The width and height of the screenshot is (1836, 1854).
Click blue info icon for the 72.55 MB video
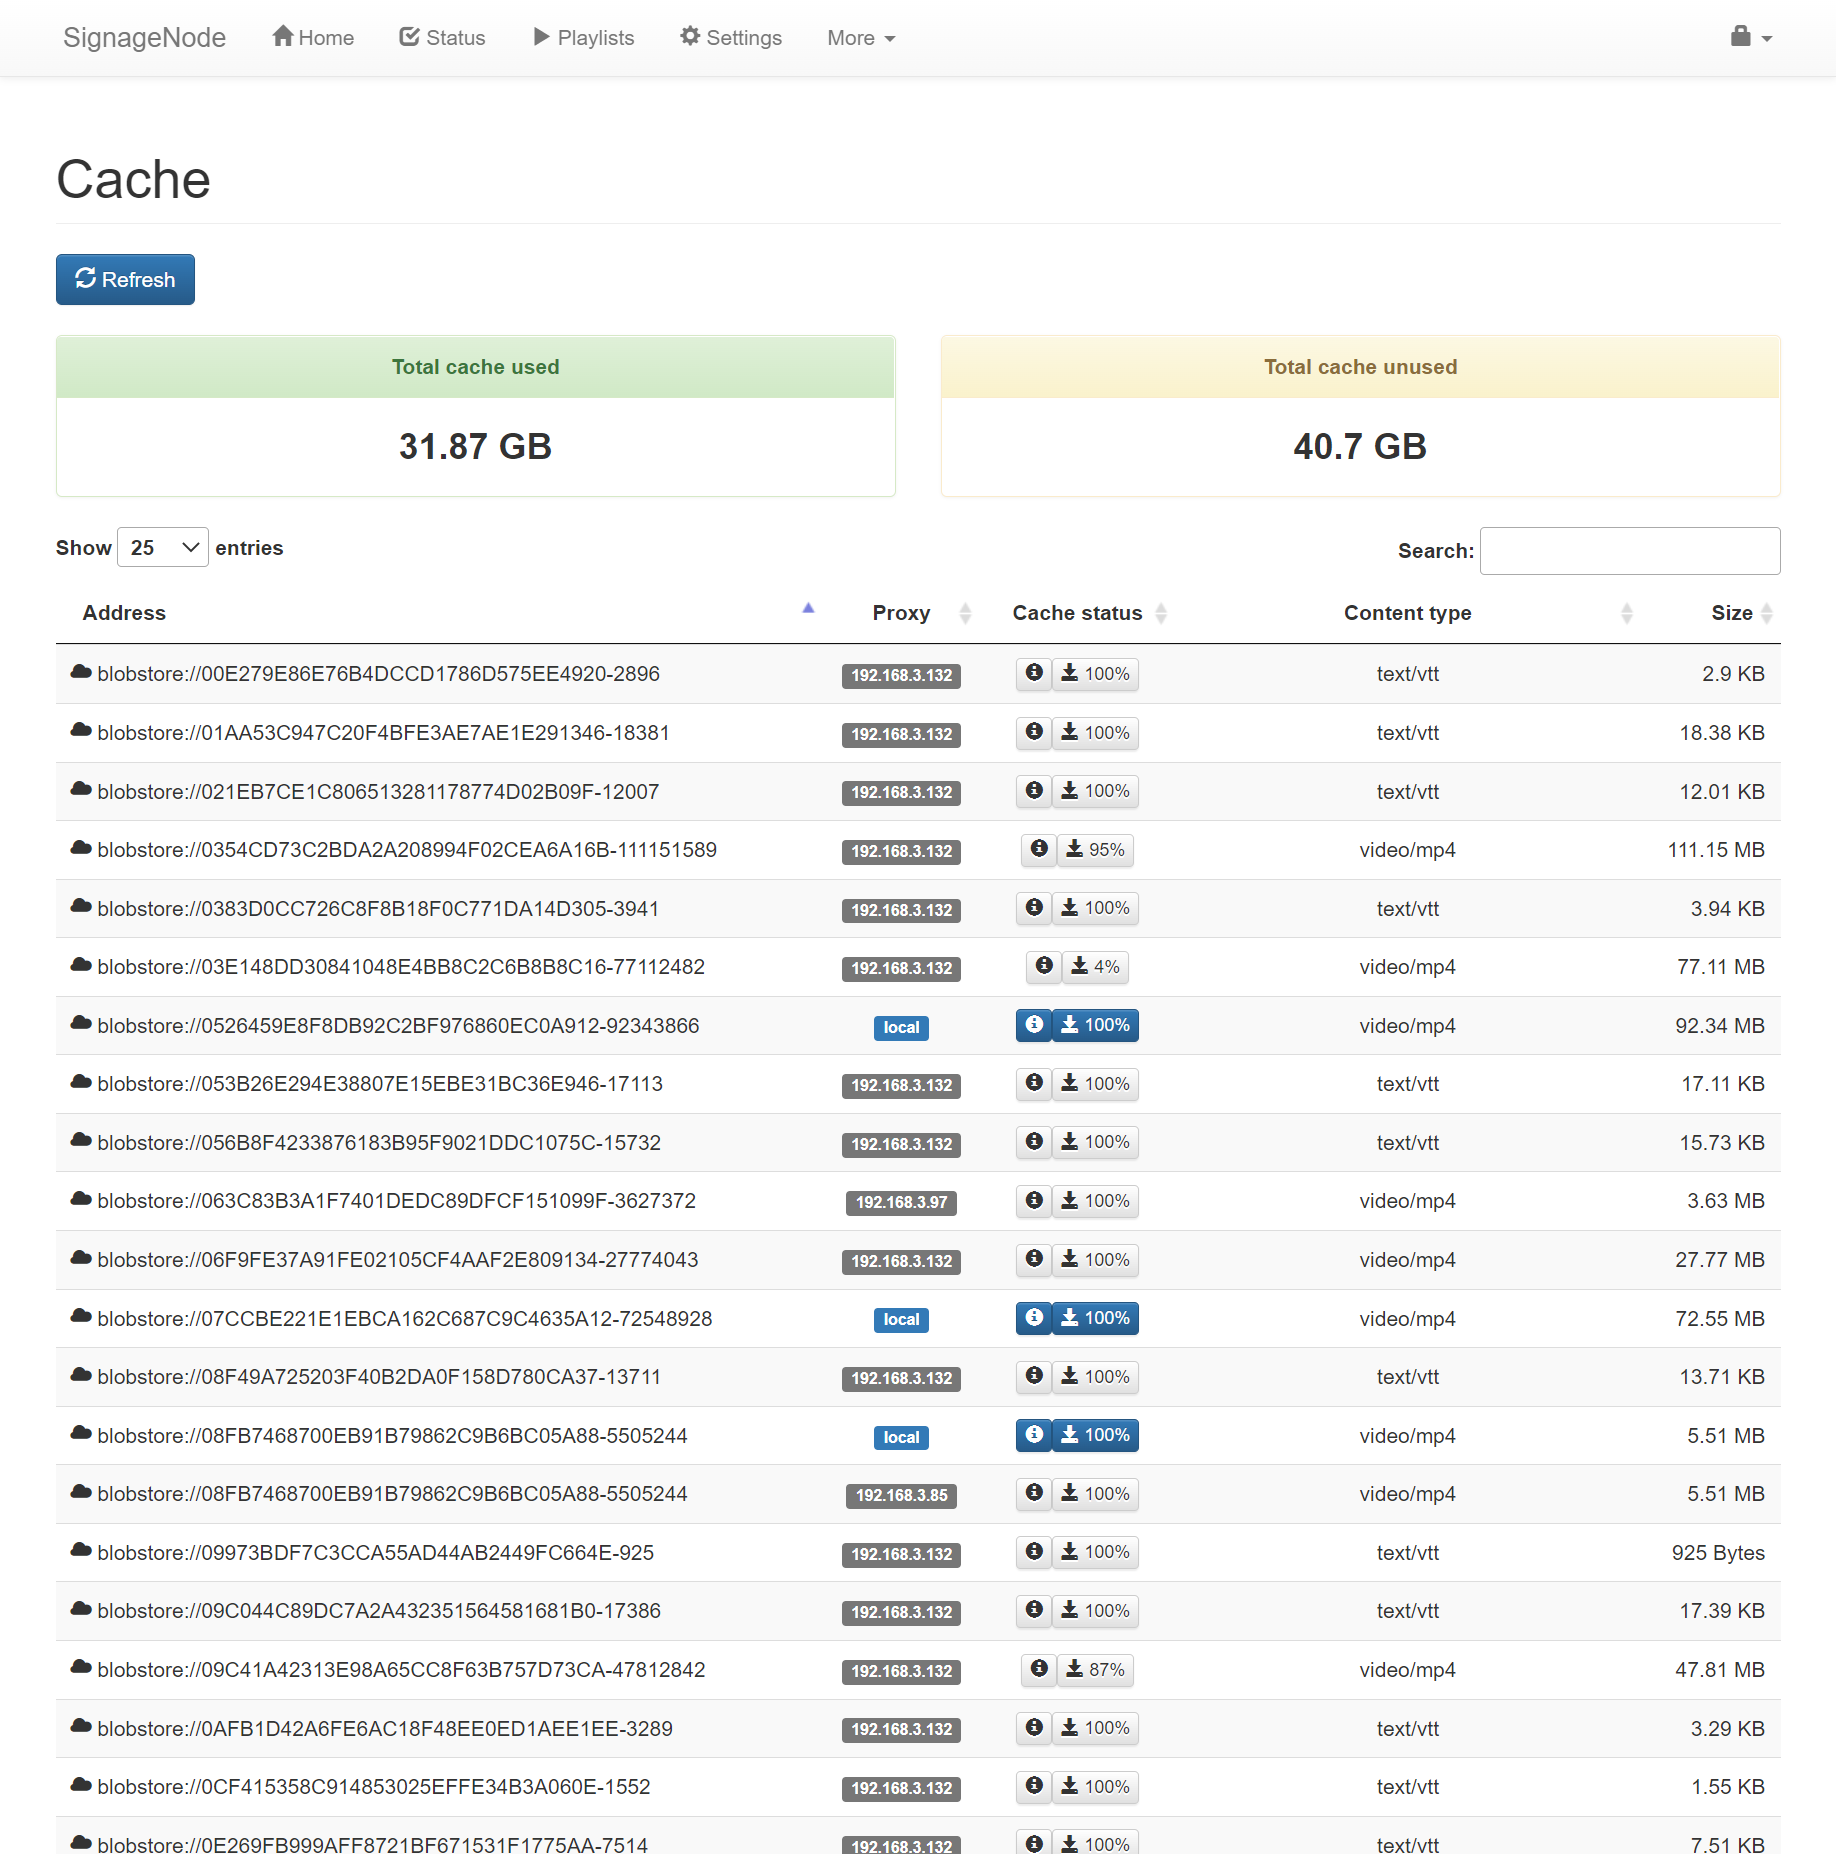[1034, 1319]
